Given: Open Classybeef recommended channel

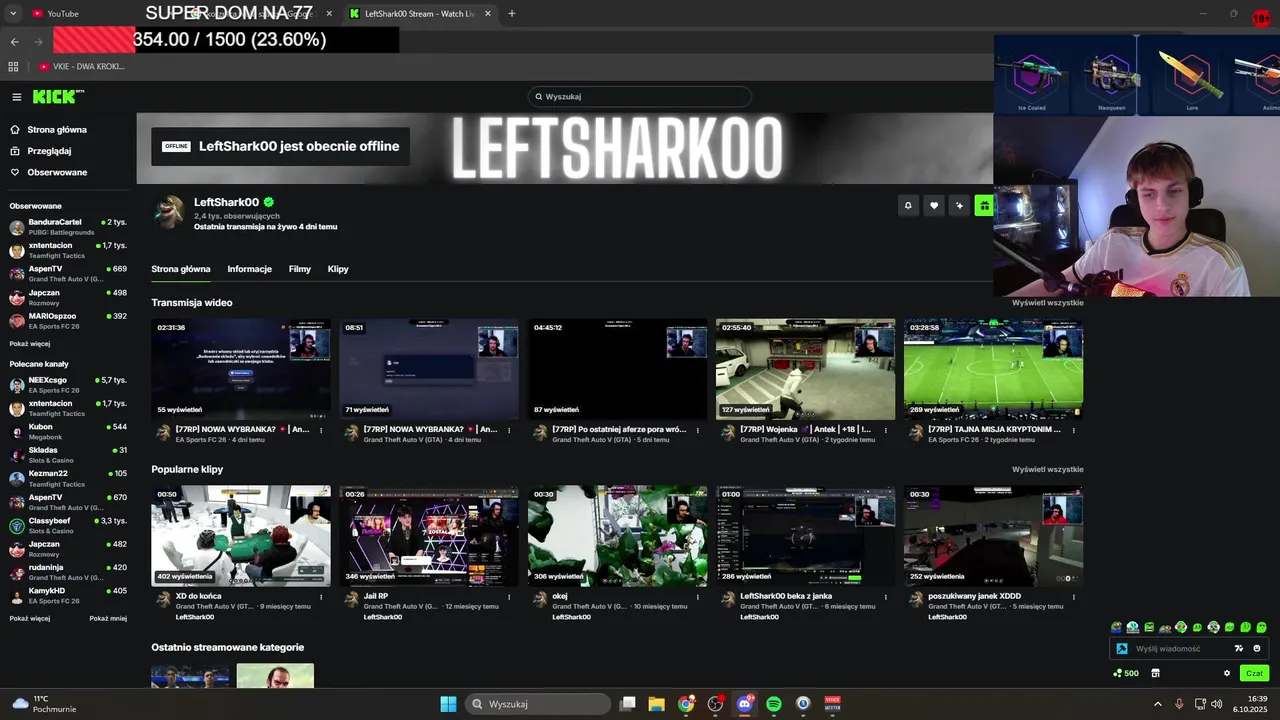Looking at the screenshot, I should pyautogui.click(x=68, y=526).
